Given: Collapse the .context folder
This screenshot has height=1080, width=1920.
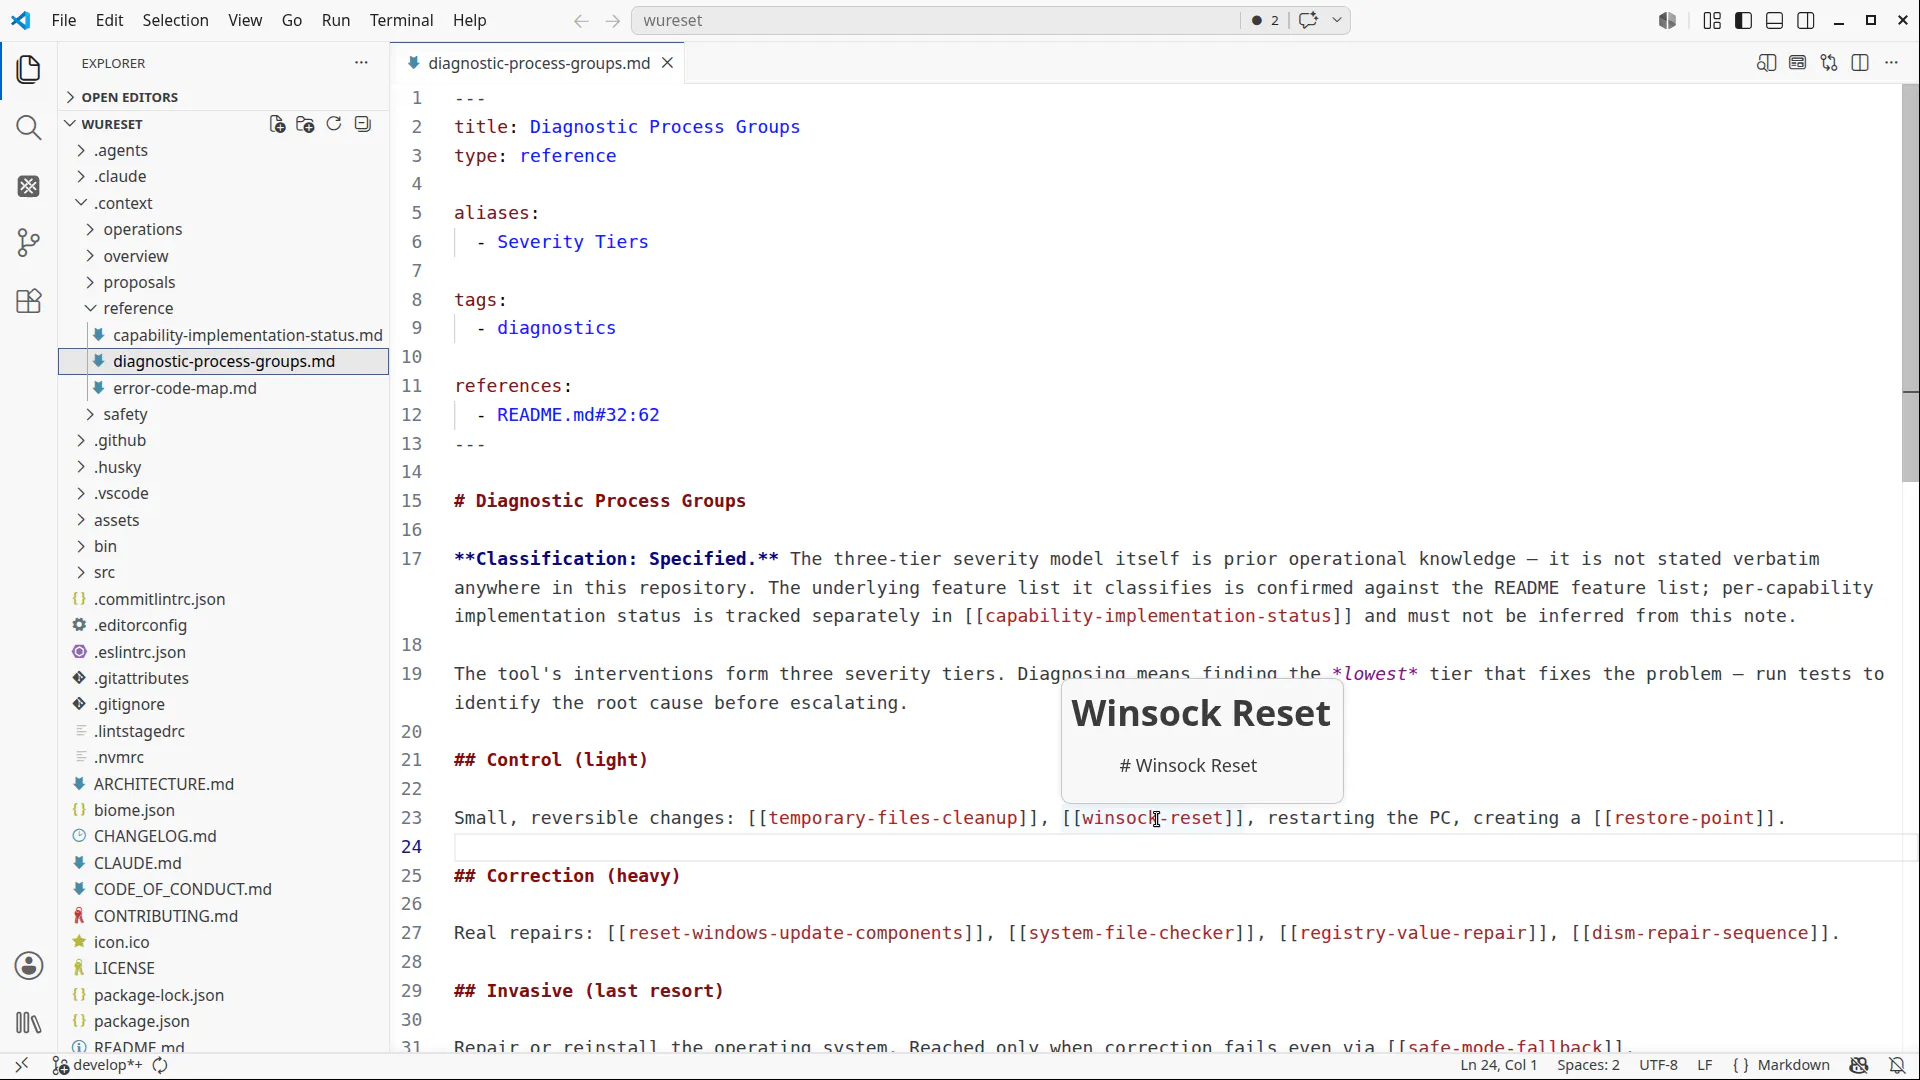Looking at the screenshot, I should point(123,203).
